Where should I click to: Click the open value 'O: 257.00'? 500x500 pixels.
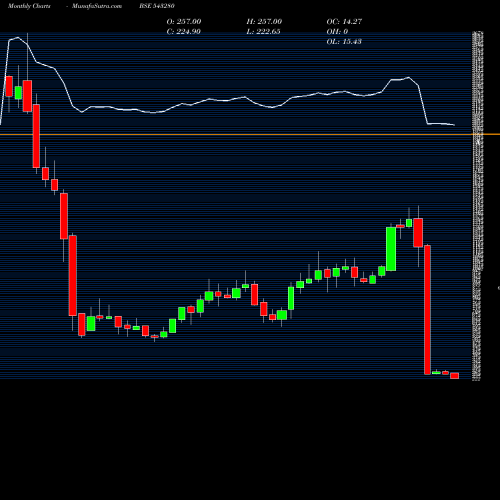[x=184, y=21]
